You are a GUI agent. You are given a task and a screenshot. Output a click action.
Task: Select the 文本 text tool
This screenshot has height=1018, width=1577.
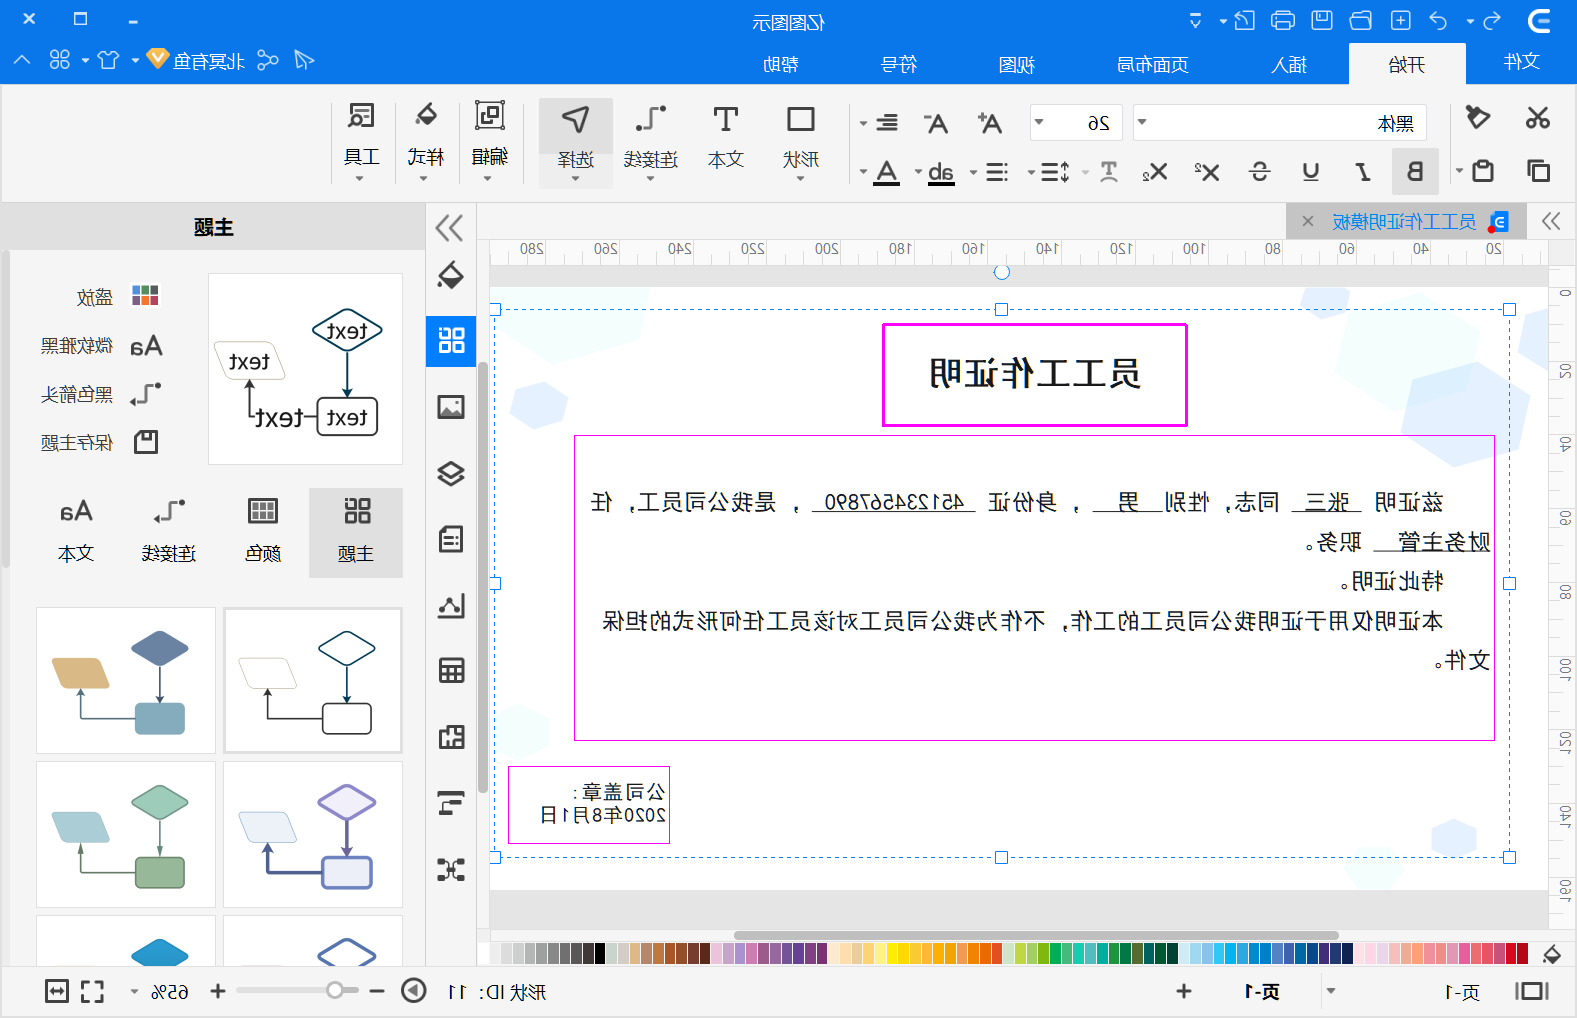click(726, 138)
